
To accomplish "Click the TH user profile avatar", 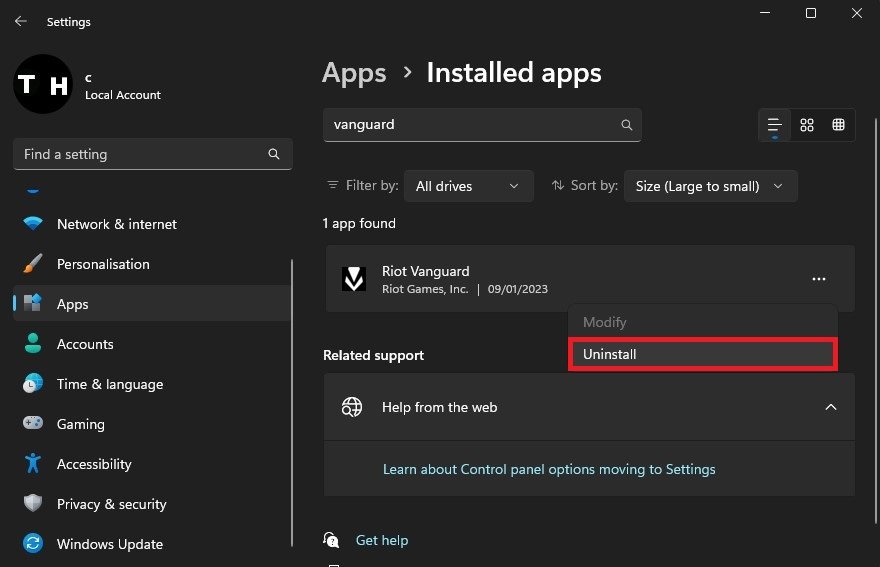I will click(x=42, y=84).
